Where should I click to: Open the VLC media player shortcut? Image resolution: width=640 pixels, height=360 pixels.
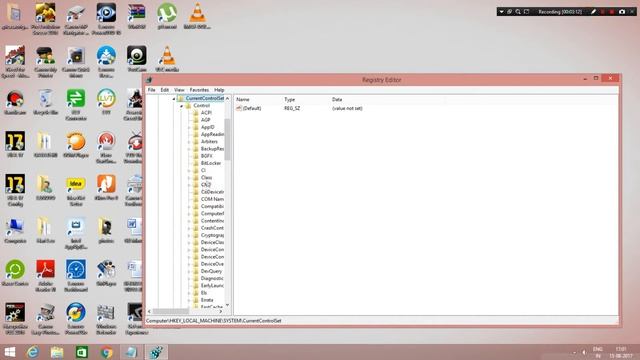point(167,59)
